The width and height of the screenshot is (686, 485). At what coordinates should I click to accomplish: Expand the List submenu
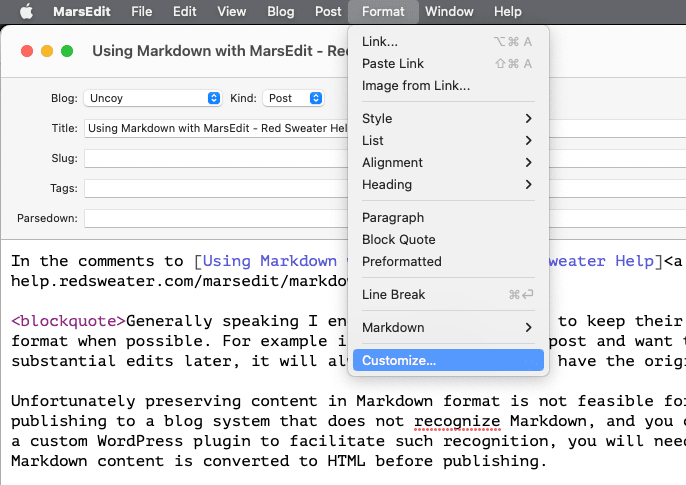[448, 141]
